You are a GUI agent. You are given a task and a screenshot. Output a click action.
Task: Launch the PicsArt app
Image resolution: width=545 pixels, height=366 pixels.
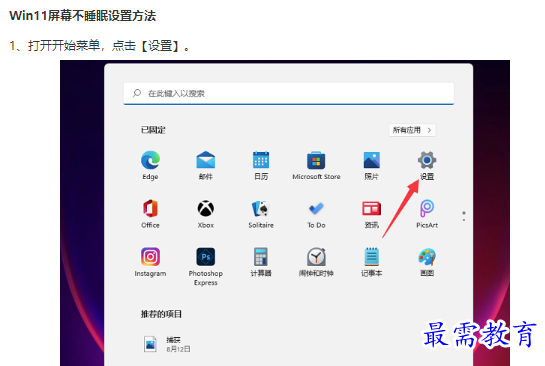click(x=427, y=213)
